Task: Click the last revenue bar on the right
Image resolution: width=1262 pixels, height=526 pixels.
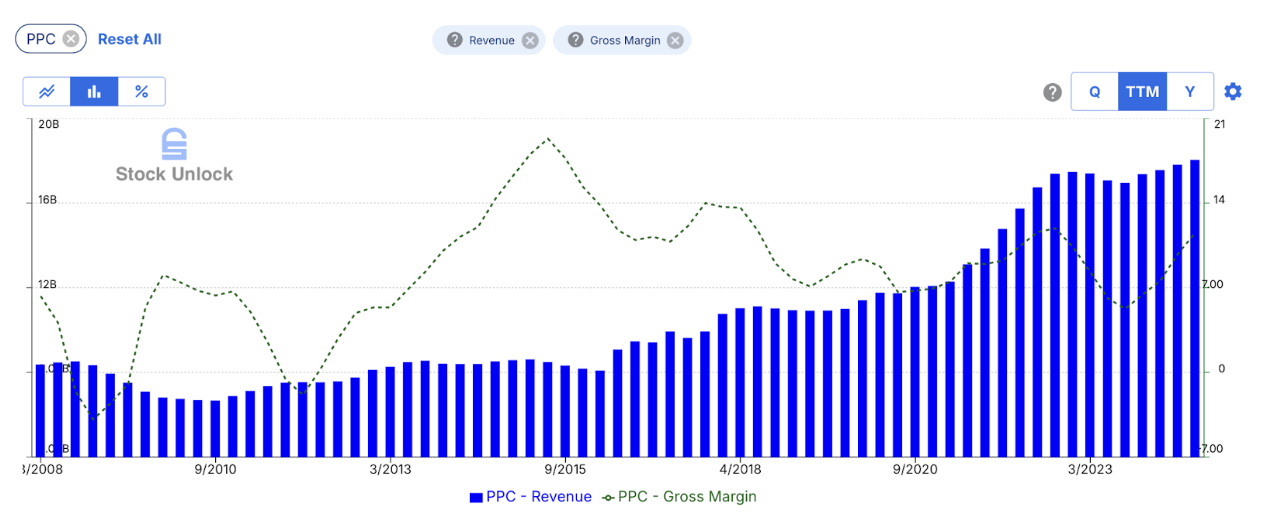Action: (1195, 307)
